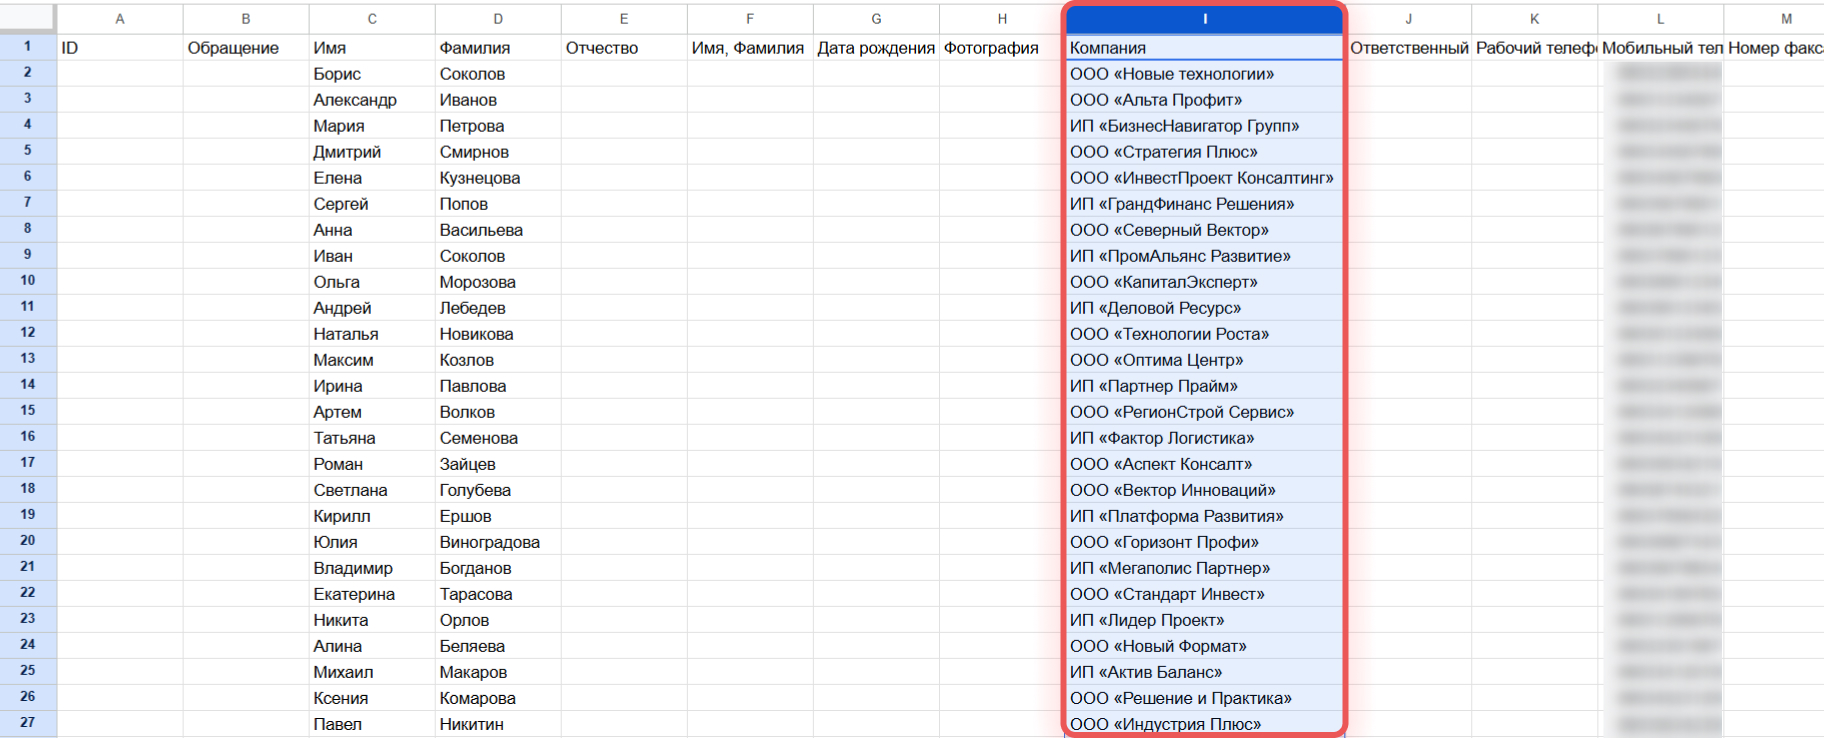The width and height of the screenshot is (1824, 738).
Task: Select the cell containing 'Борис'
Action: pos(372,74)
